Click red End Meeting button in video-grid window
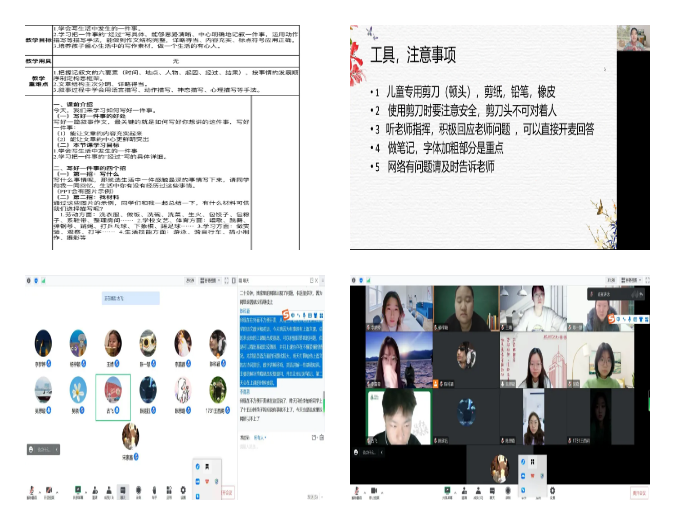Screen dimensions: 675x525 [637, 493]
